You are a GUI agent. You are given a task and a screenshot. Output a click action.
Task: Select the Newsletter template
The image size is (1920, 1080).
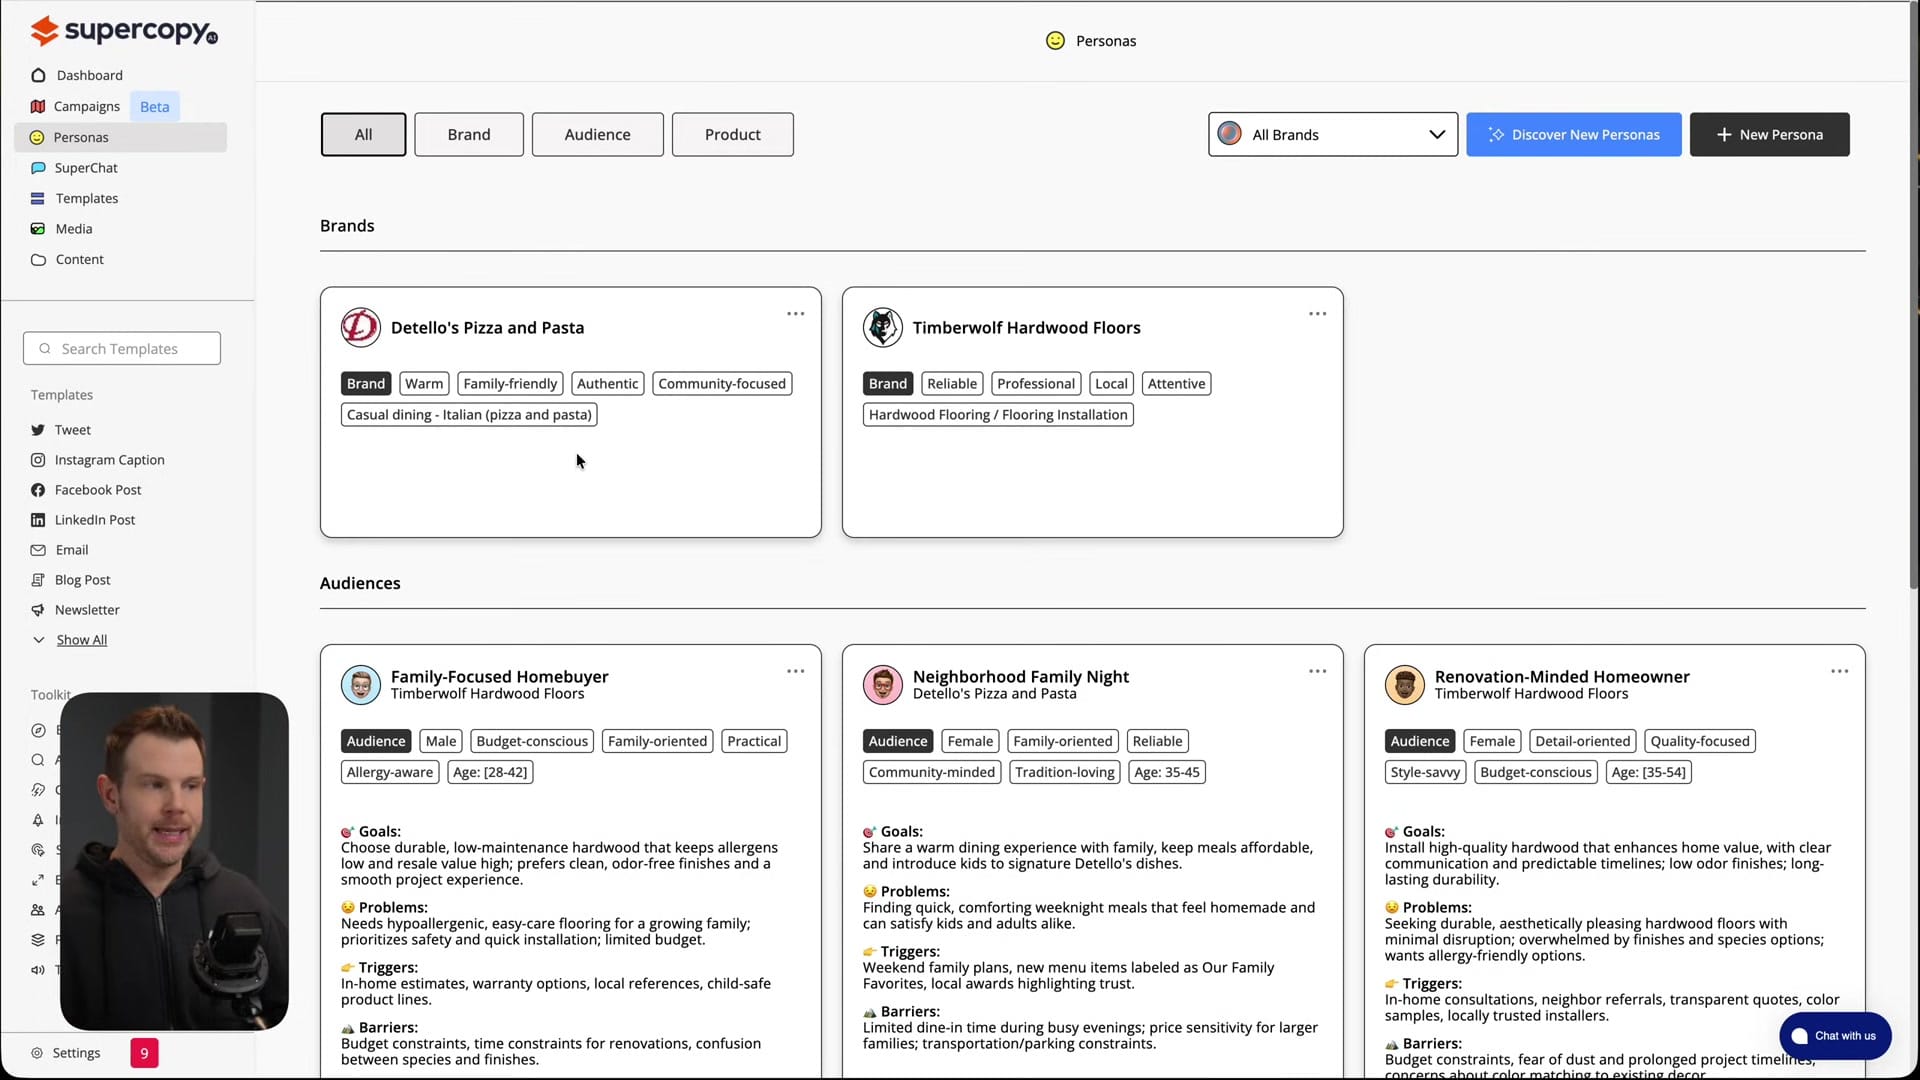pos(76,610)
